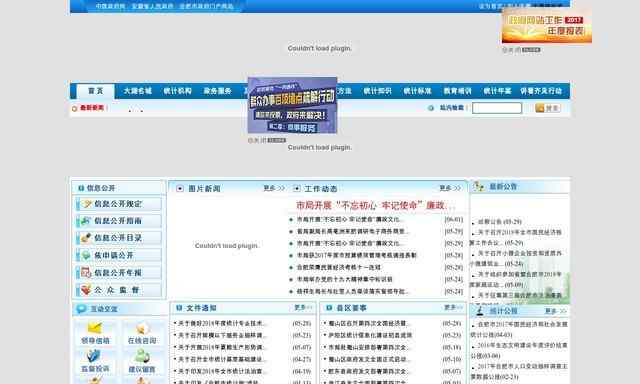Focus the 站内检索 search input box
640x384 pixels.
pos(497,108)
